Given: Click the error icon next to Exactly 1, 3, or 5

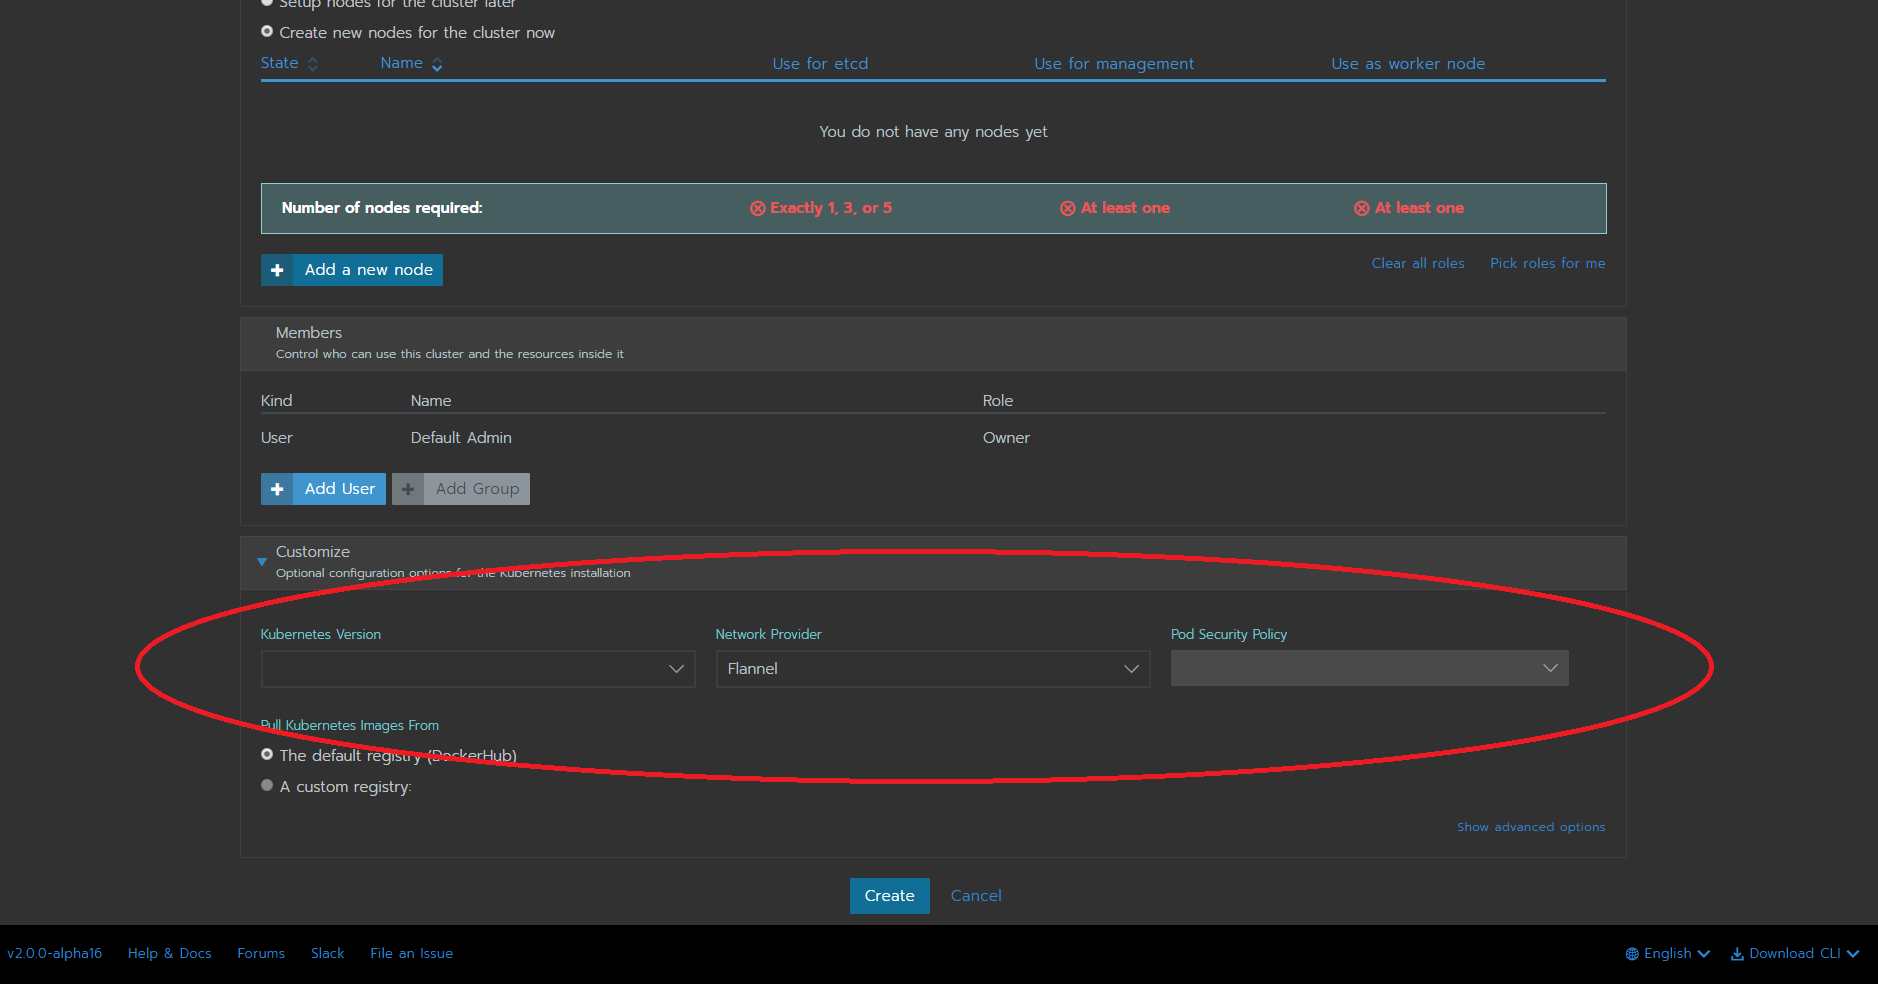Looking at the screenshot, I should coord(757,208).
